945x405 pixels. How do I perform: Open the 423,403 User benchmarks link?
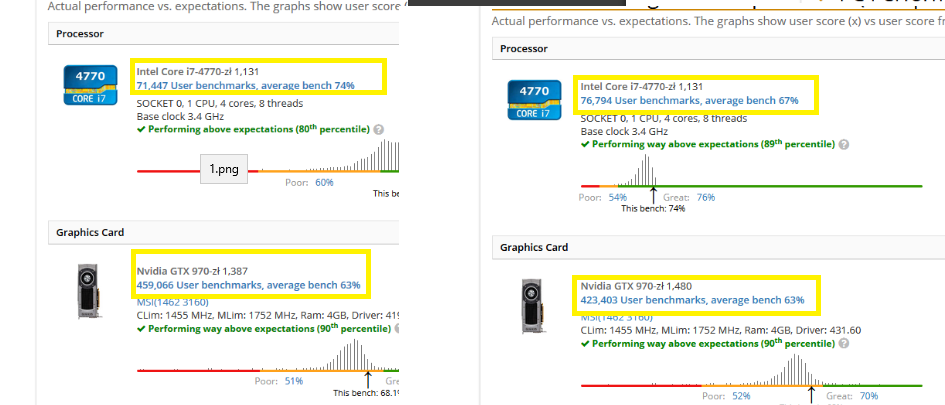click(x=692, y=300)
